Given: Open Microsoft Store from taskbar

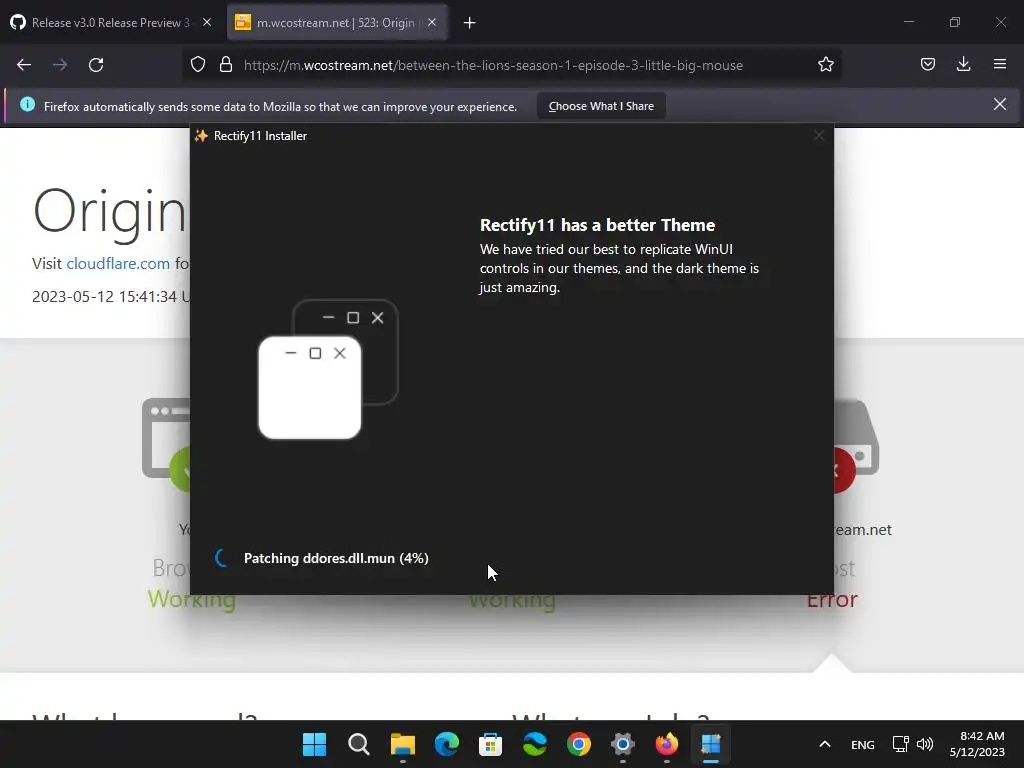Looking at the screenshot, I should (490, 744).
